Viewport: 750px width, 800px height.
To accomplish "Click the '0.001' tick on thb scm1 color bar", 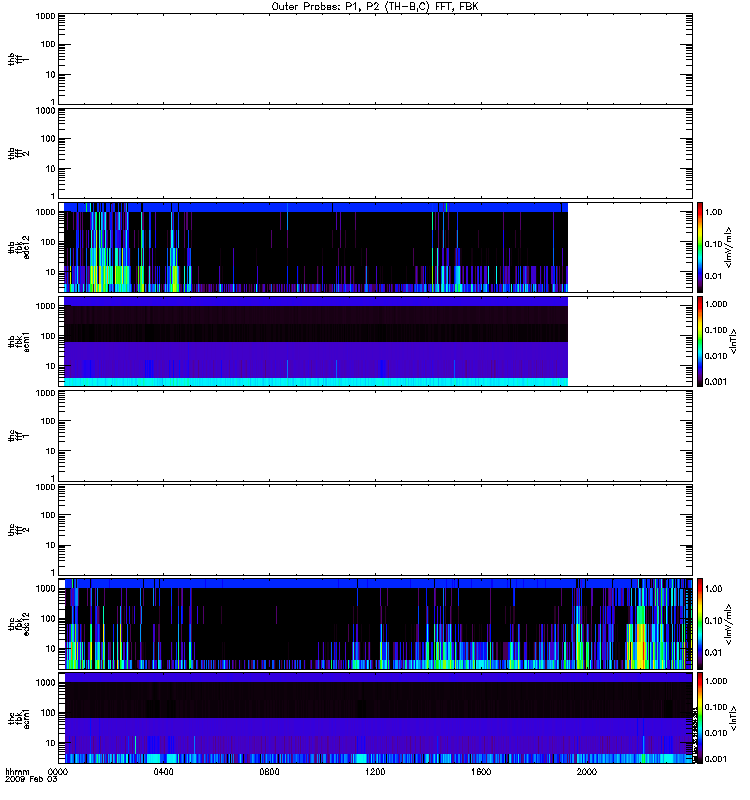I will [716, 382].
